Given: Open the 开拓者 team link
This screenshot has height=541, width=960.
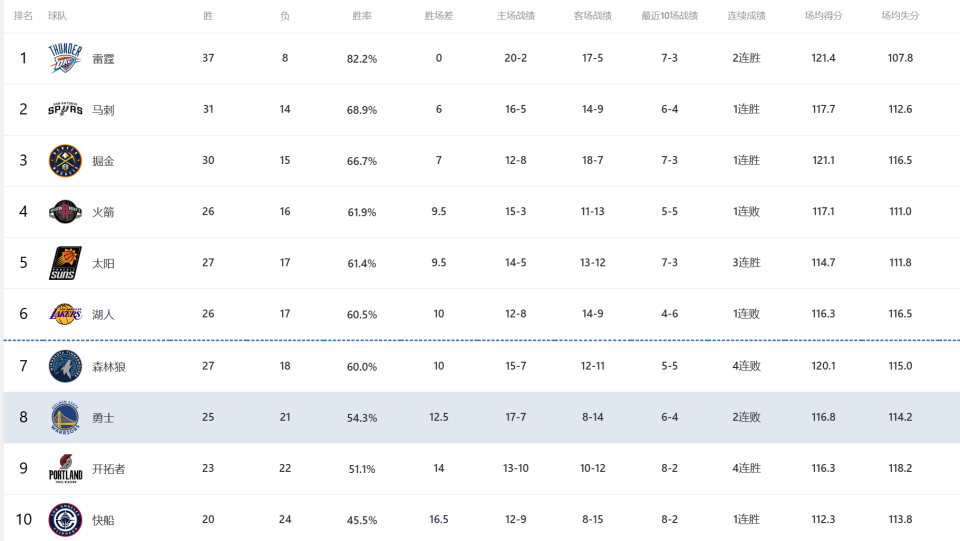Looking at the screenshot, I should click(109, 469).
